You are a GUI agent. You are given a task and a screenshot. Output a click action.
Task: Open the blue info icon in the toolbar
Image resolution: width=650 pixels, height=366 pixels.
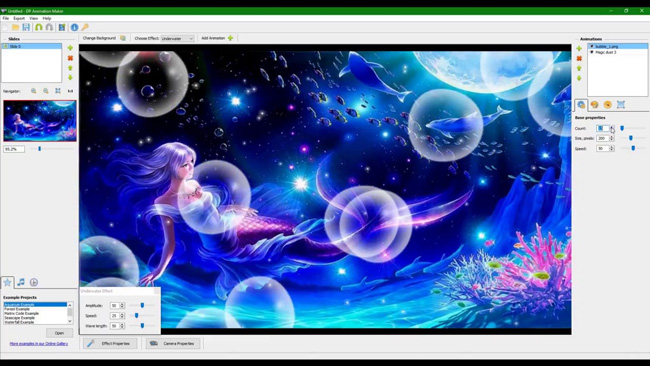click(74, 27)
